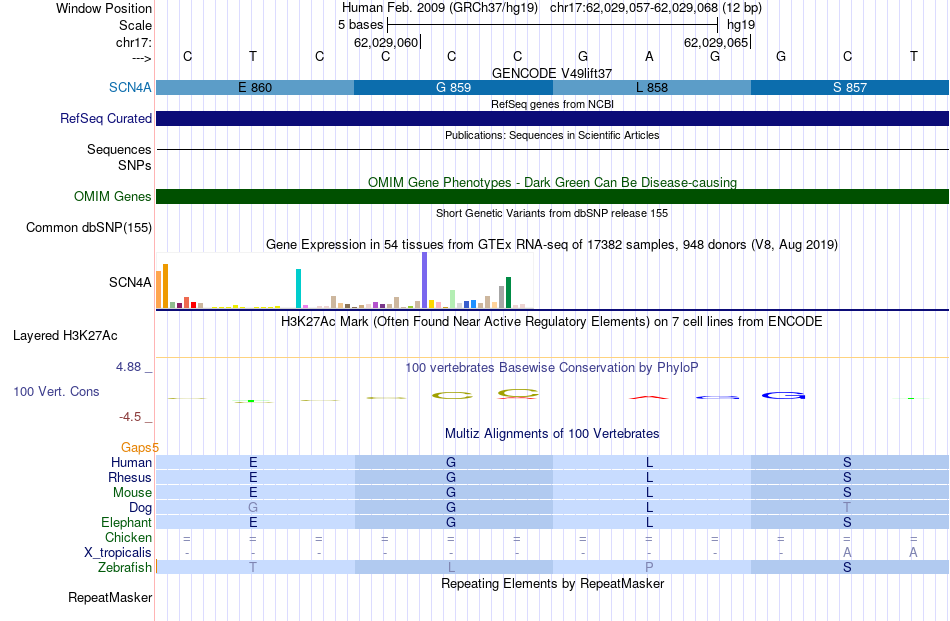Click the chr17: base position label
The image size is (950, 621).
pos(133,42)
